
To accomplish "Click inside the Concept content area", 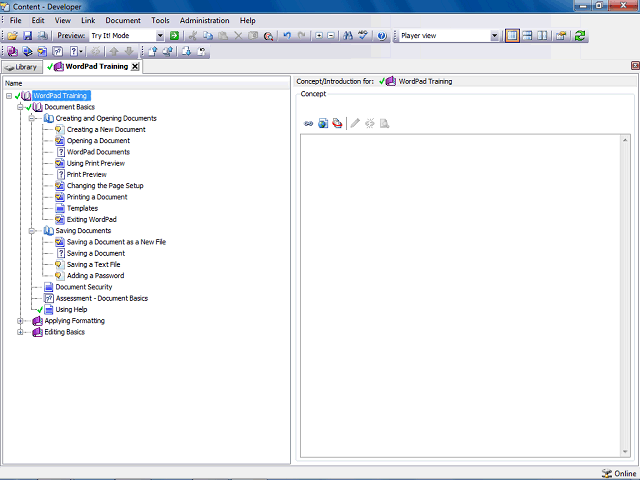I will pos(461,296).
